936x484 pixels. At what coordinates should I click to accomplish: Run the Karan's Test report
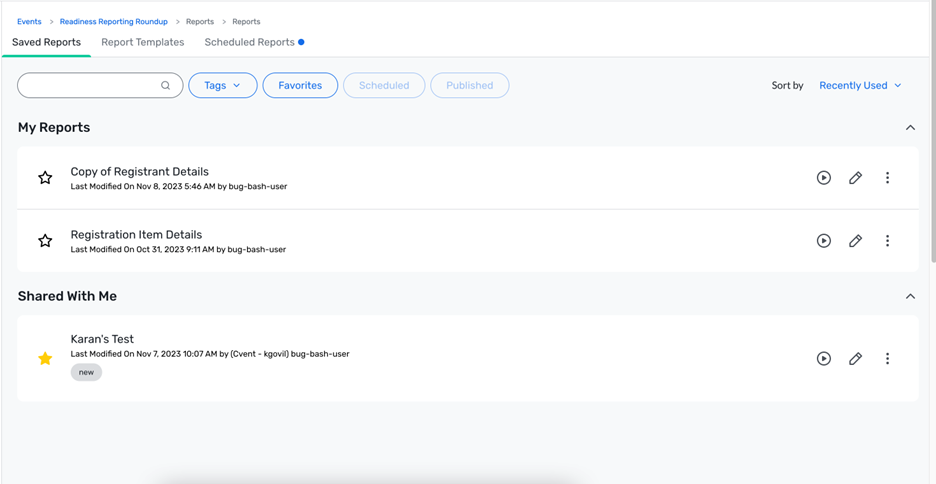(824, 359)
